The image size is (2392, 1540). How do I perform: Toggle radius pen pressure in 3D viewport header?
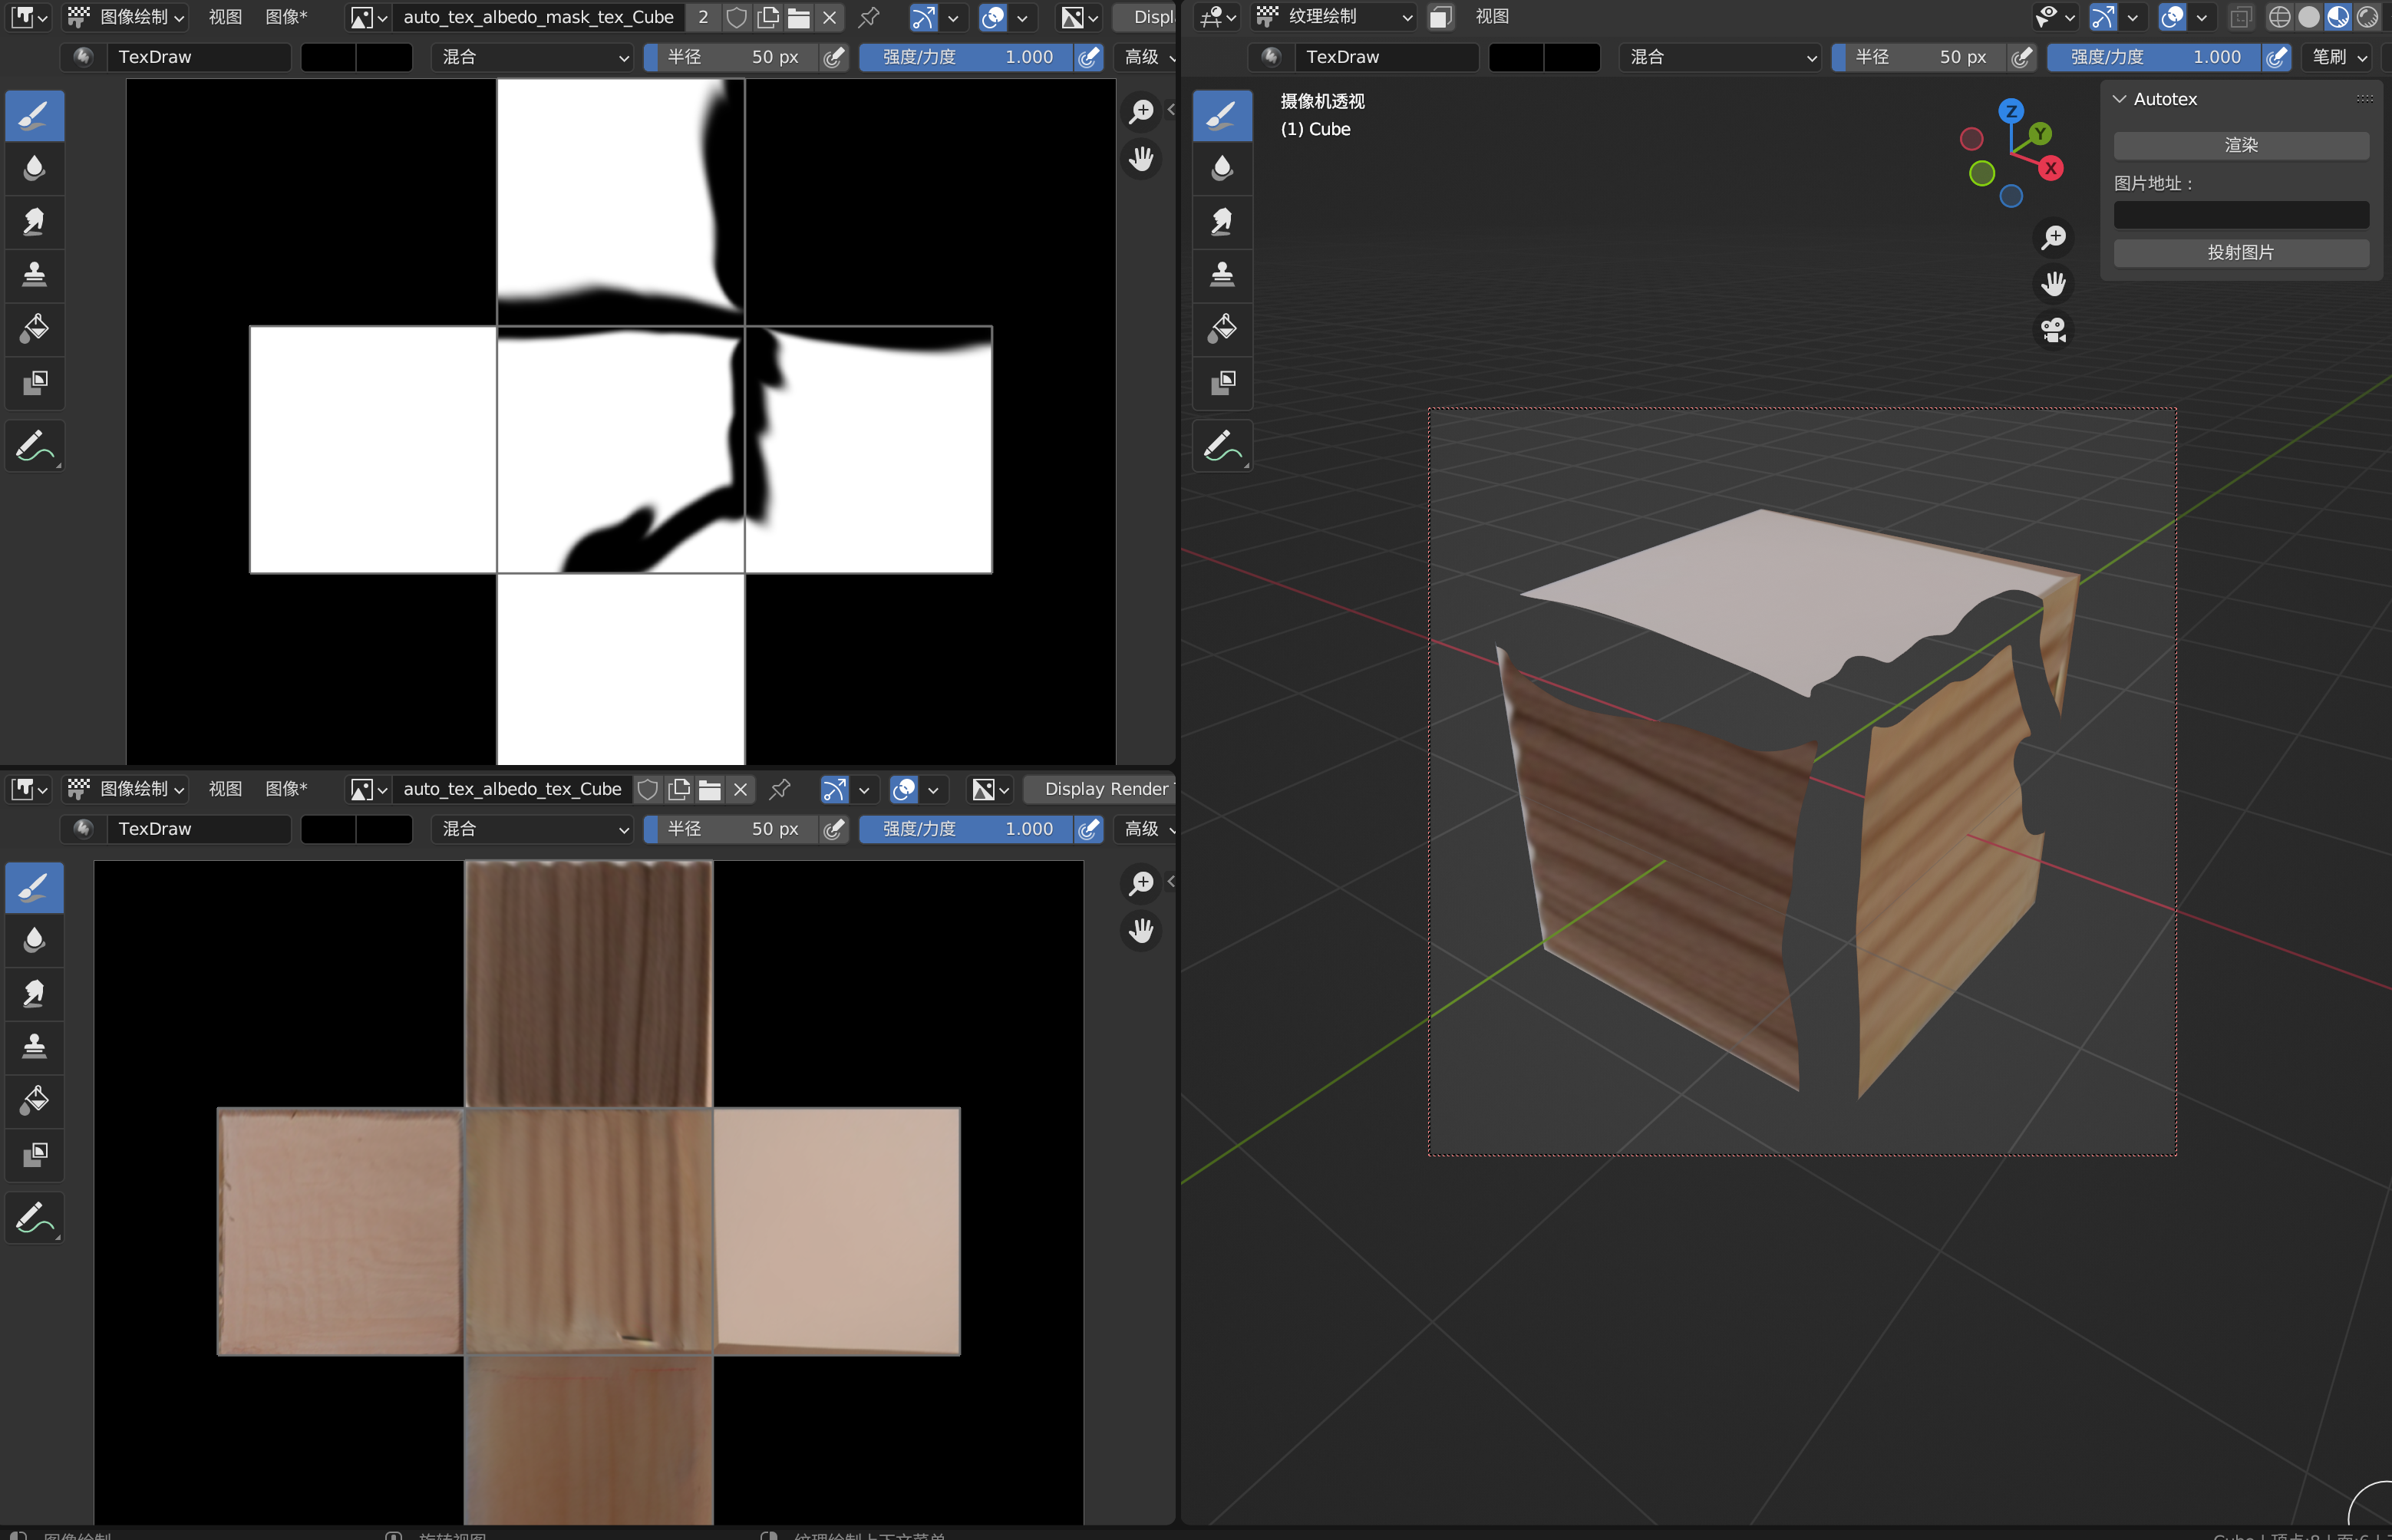2021,57
